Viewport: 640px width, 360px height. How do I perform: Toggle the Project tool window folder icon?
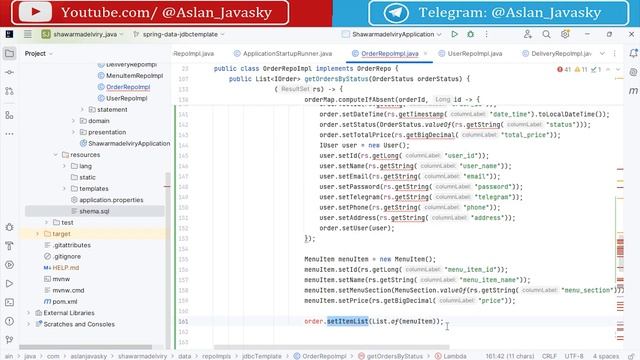[9, 53]
